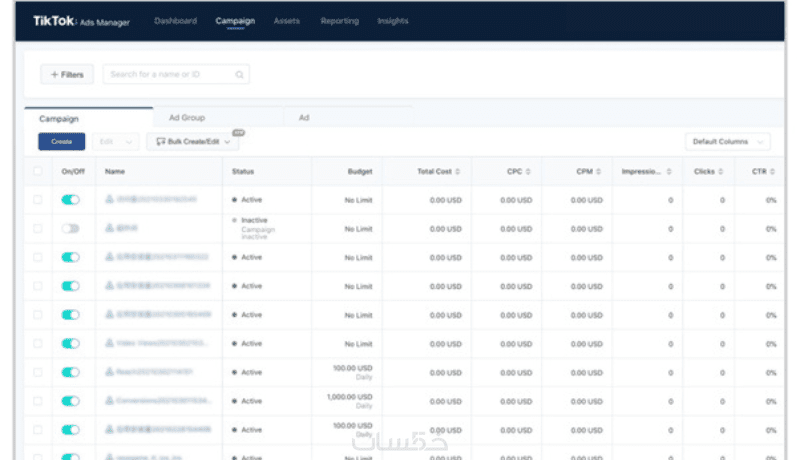Expand the Default Columns dropdown

pos(728,142)
